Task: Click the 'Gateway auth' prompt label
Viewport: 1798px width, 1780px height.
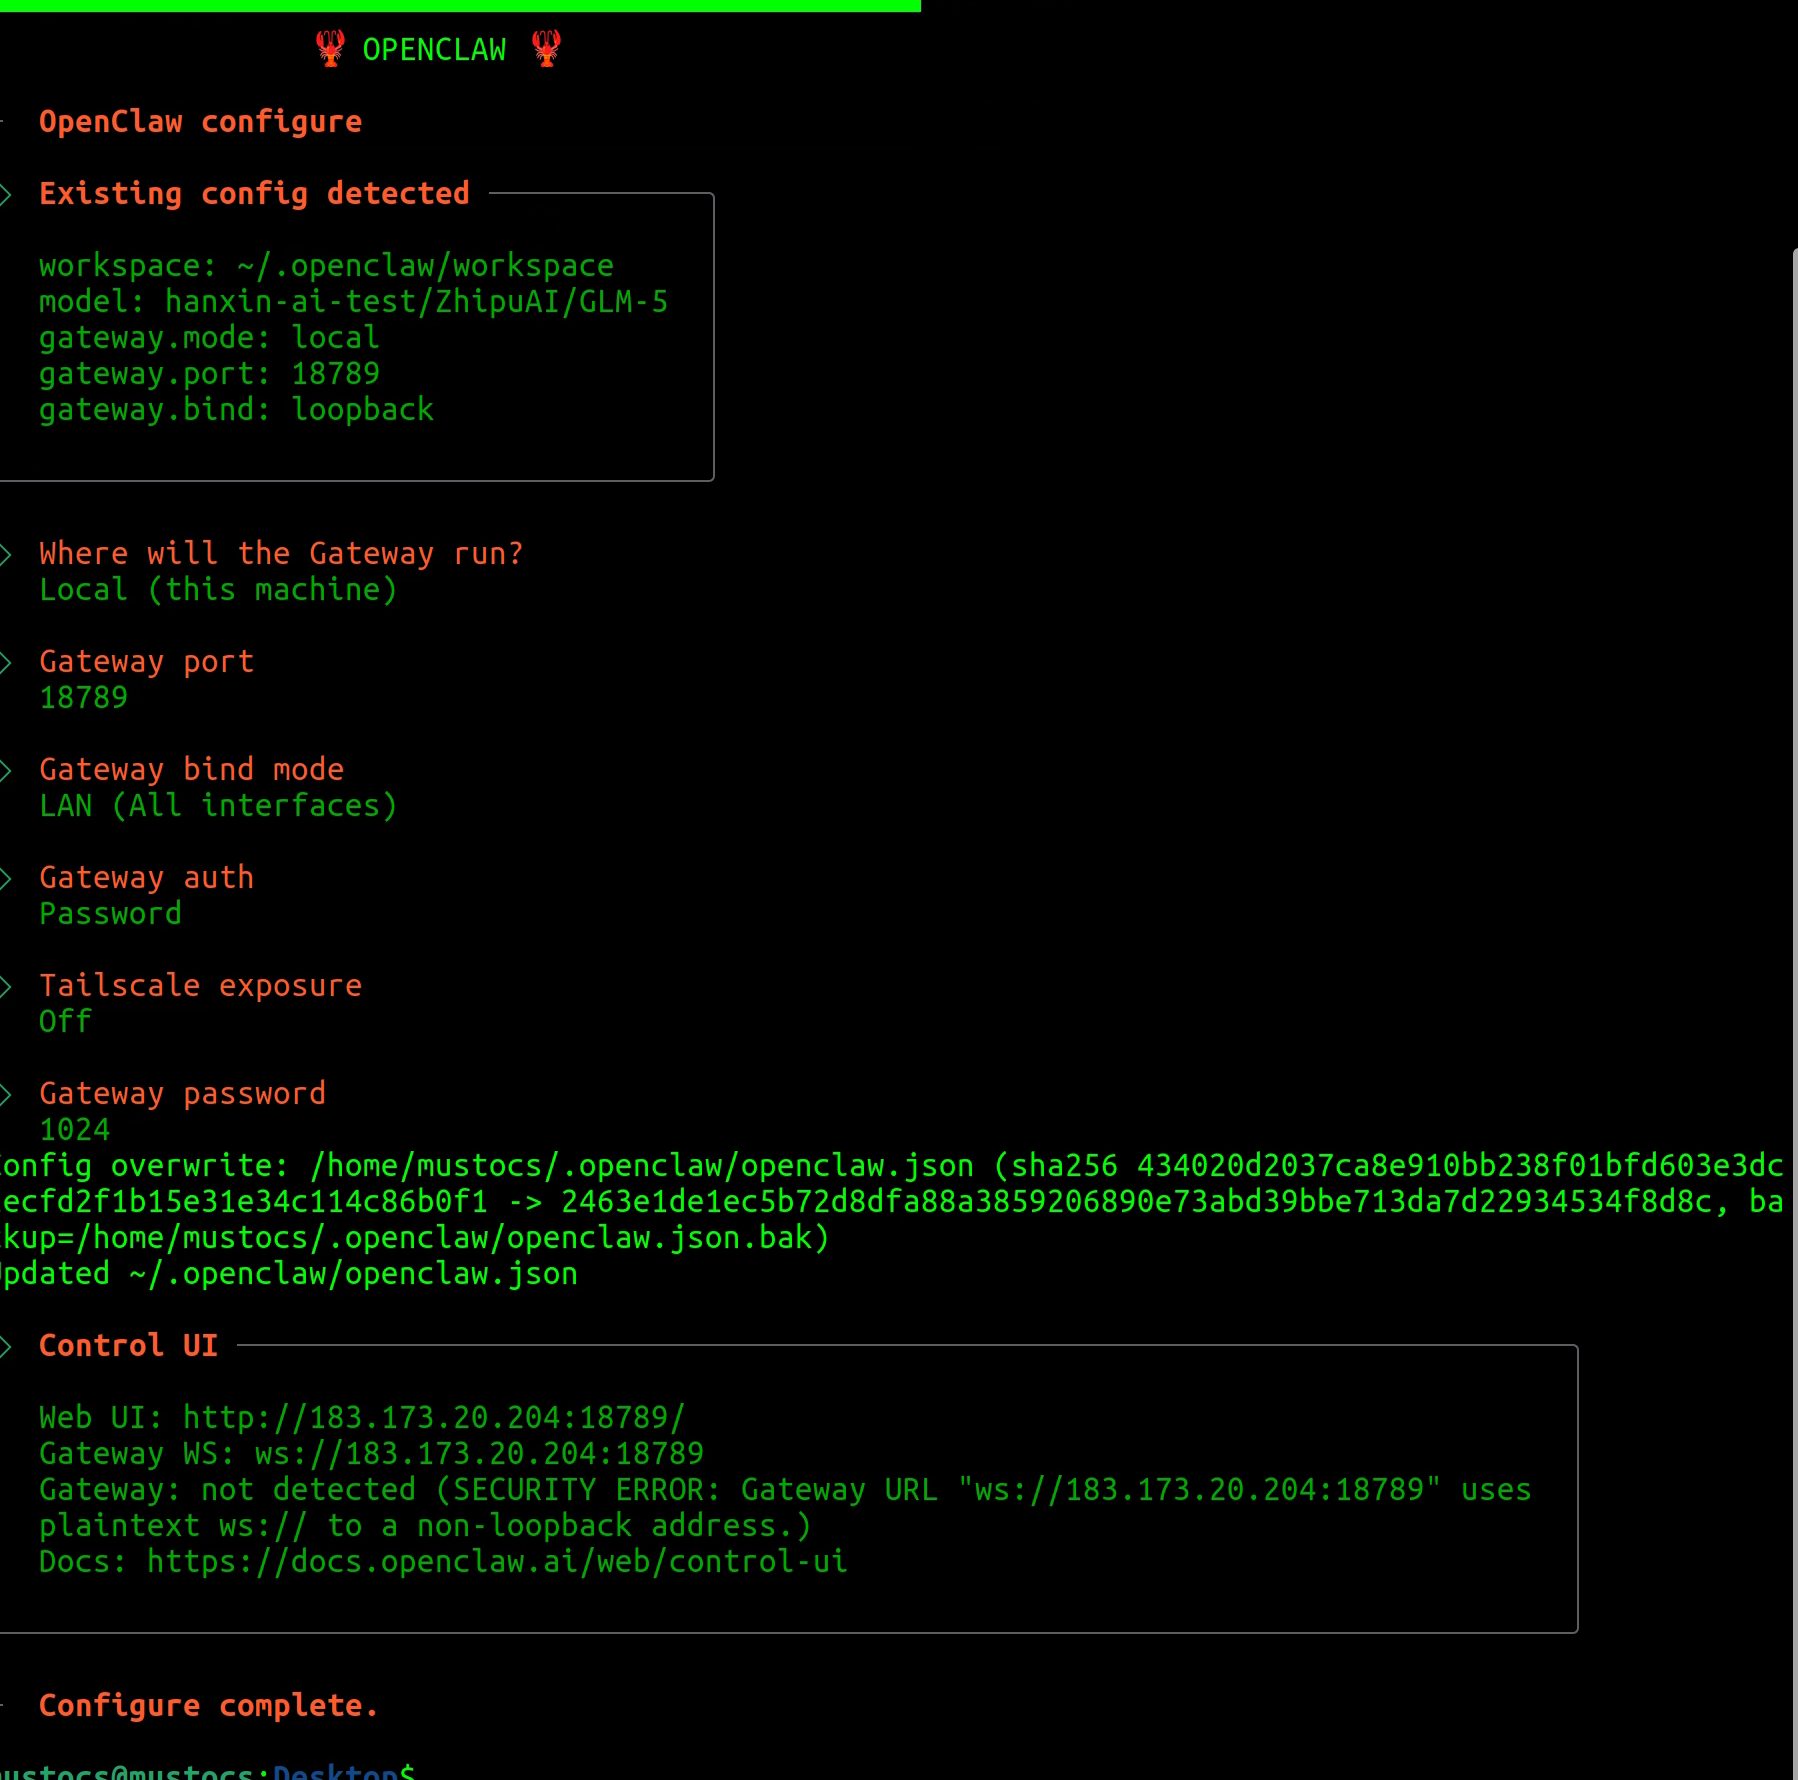Action: (x=146, y=878)
